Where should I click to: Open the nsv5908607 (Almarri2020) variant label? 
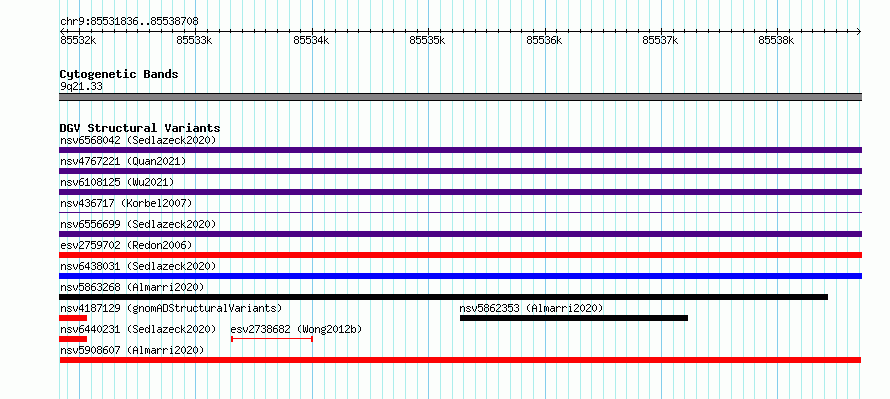(x=132, y=350)
